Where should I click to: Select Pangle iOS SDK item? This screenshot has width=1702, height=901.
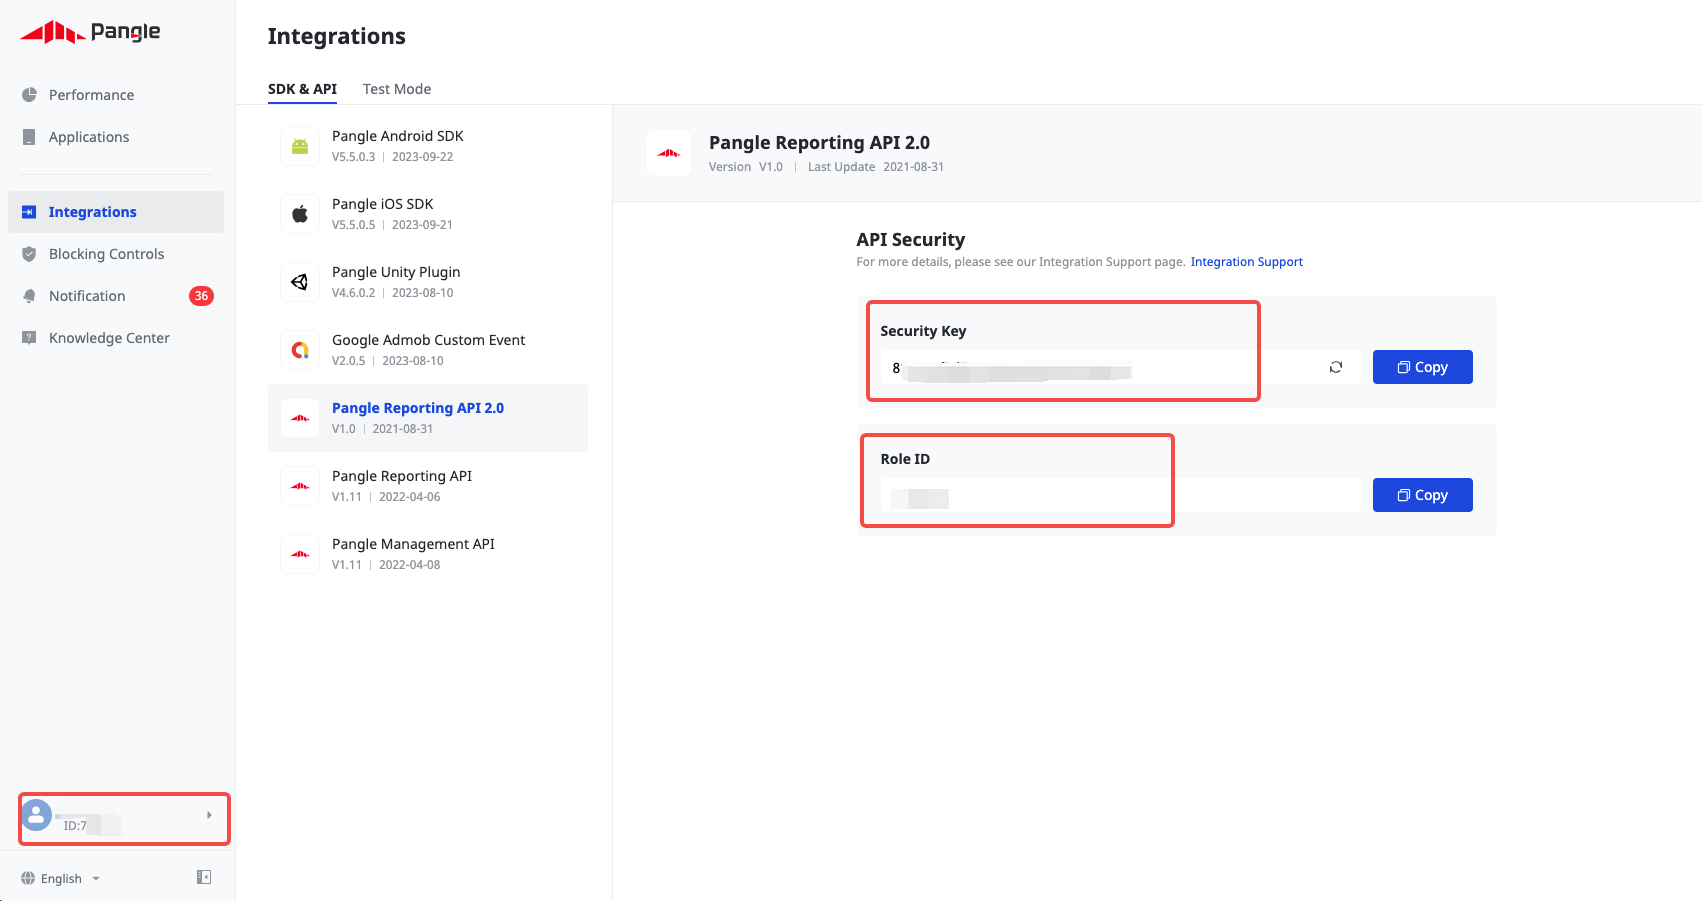[428, 214]
